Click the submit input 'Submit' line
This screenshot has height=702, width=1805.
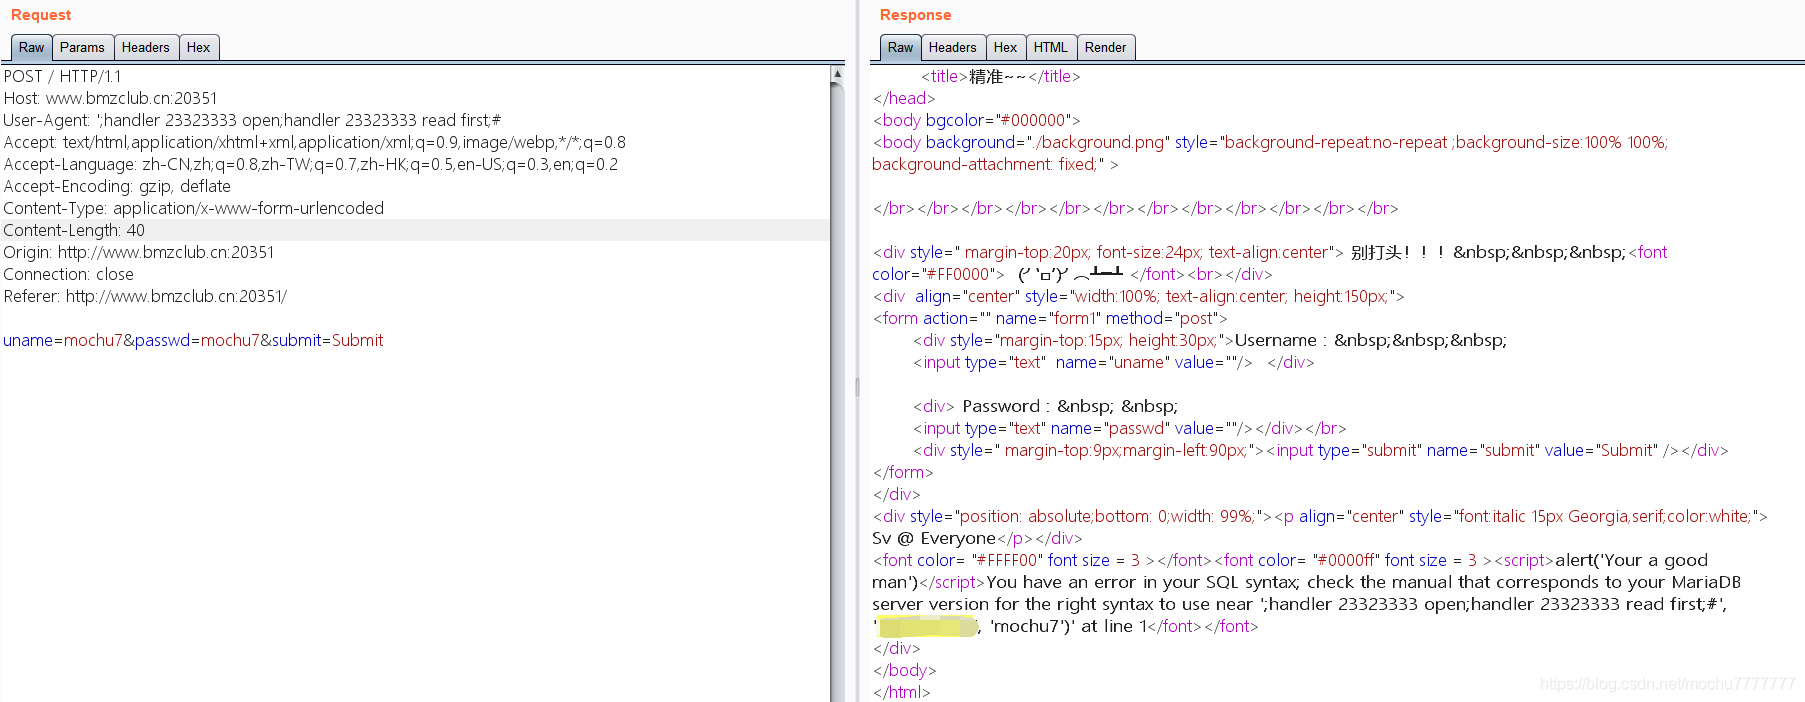tap(1320, 450)
